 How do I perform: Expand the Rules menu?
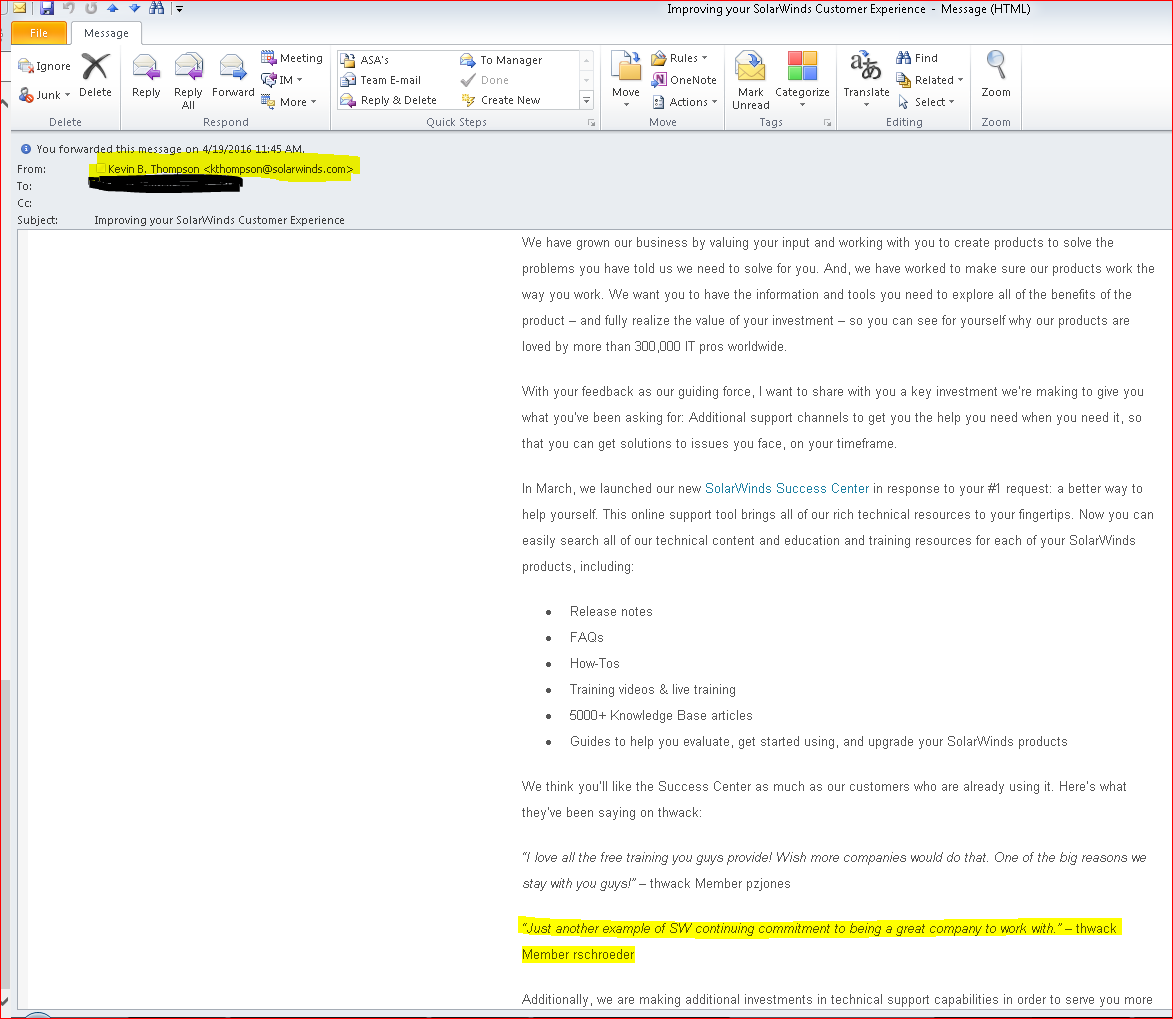click(x=679, y=58)
